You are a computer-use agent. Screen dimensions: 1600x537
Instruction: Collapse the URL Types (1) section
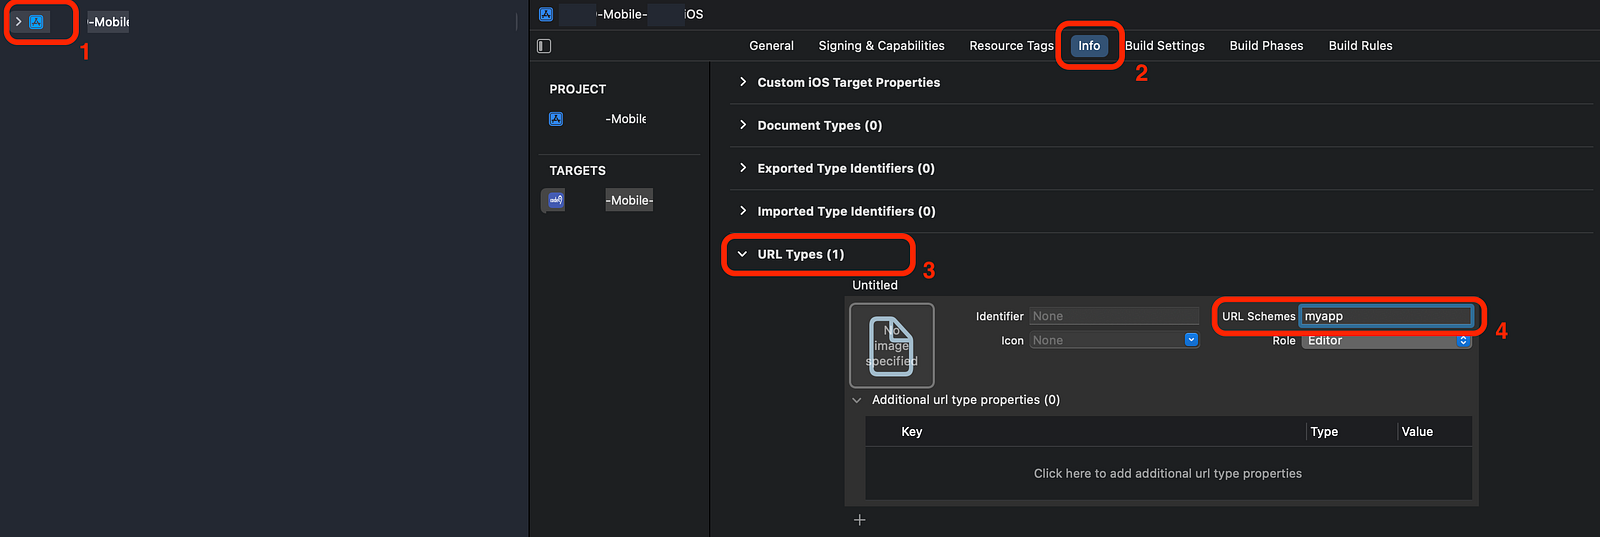742,254
